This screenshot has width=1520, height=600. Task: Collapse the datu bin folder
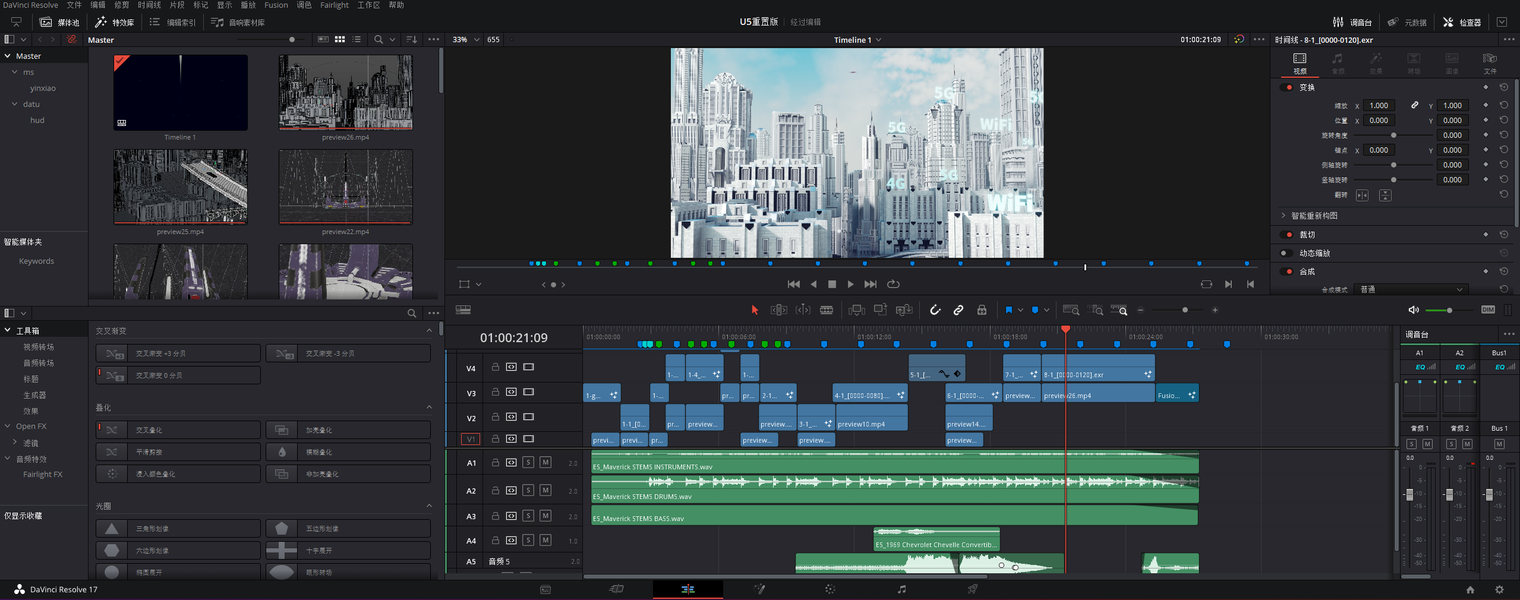point(15,104)
